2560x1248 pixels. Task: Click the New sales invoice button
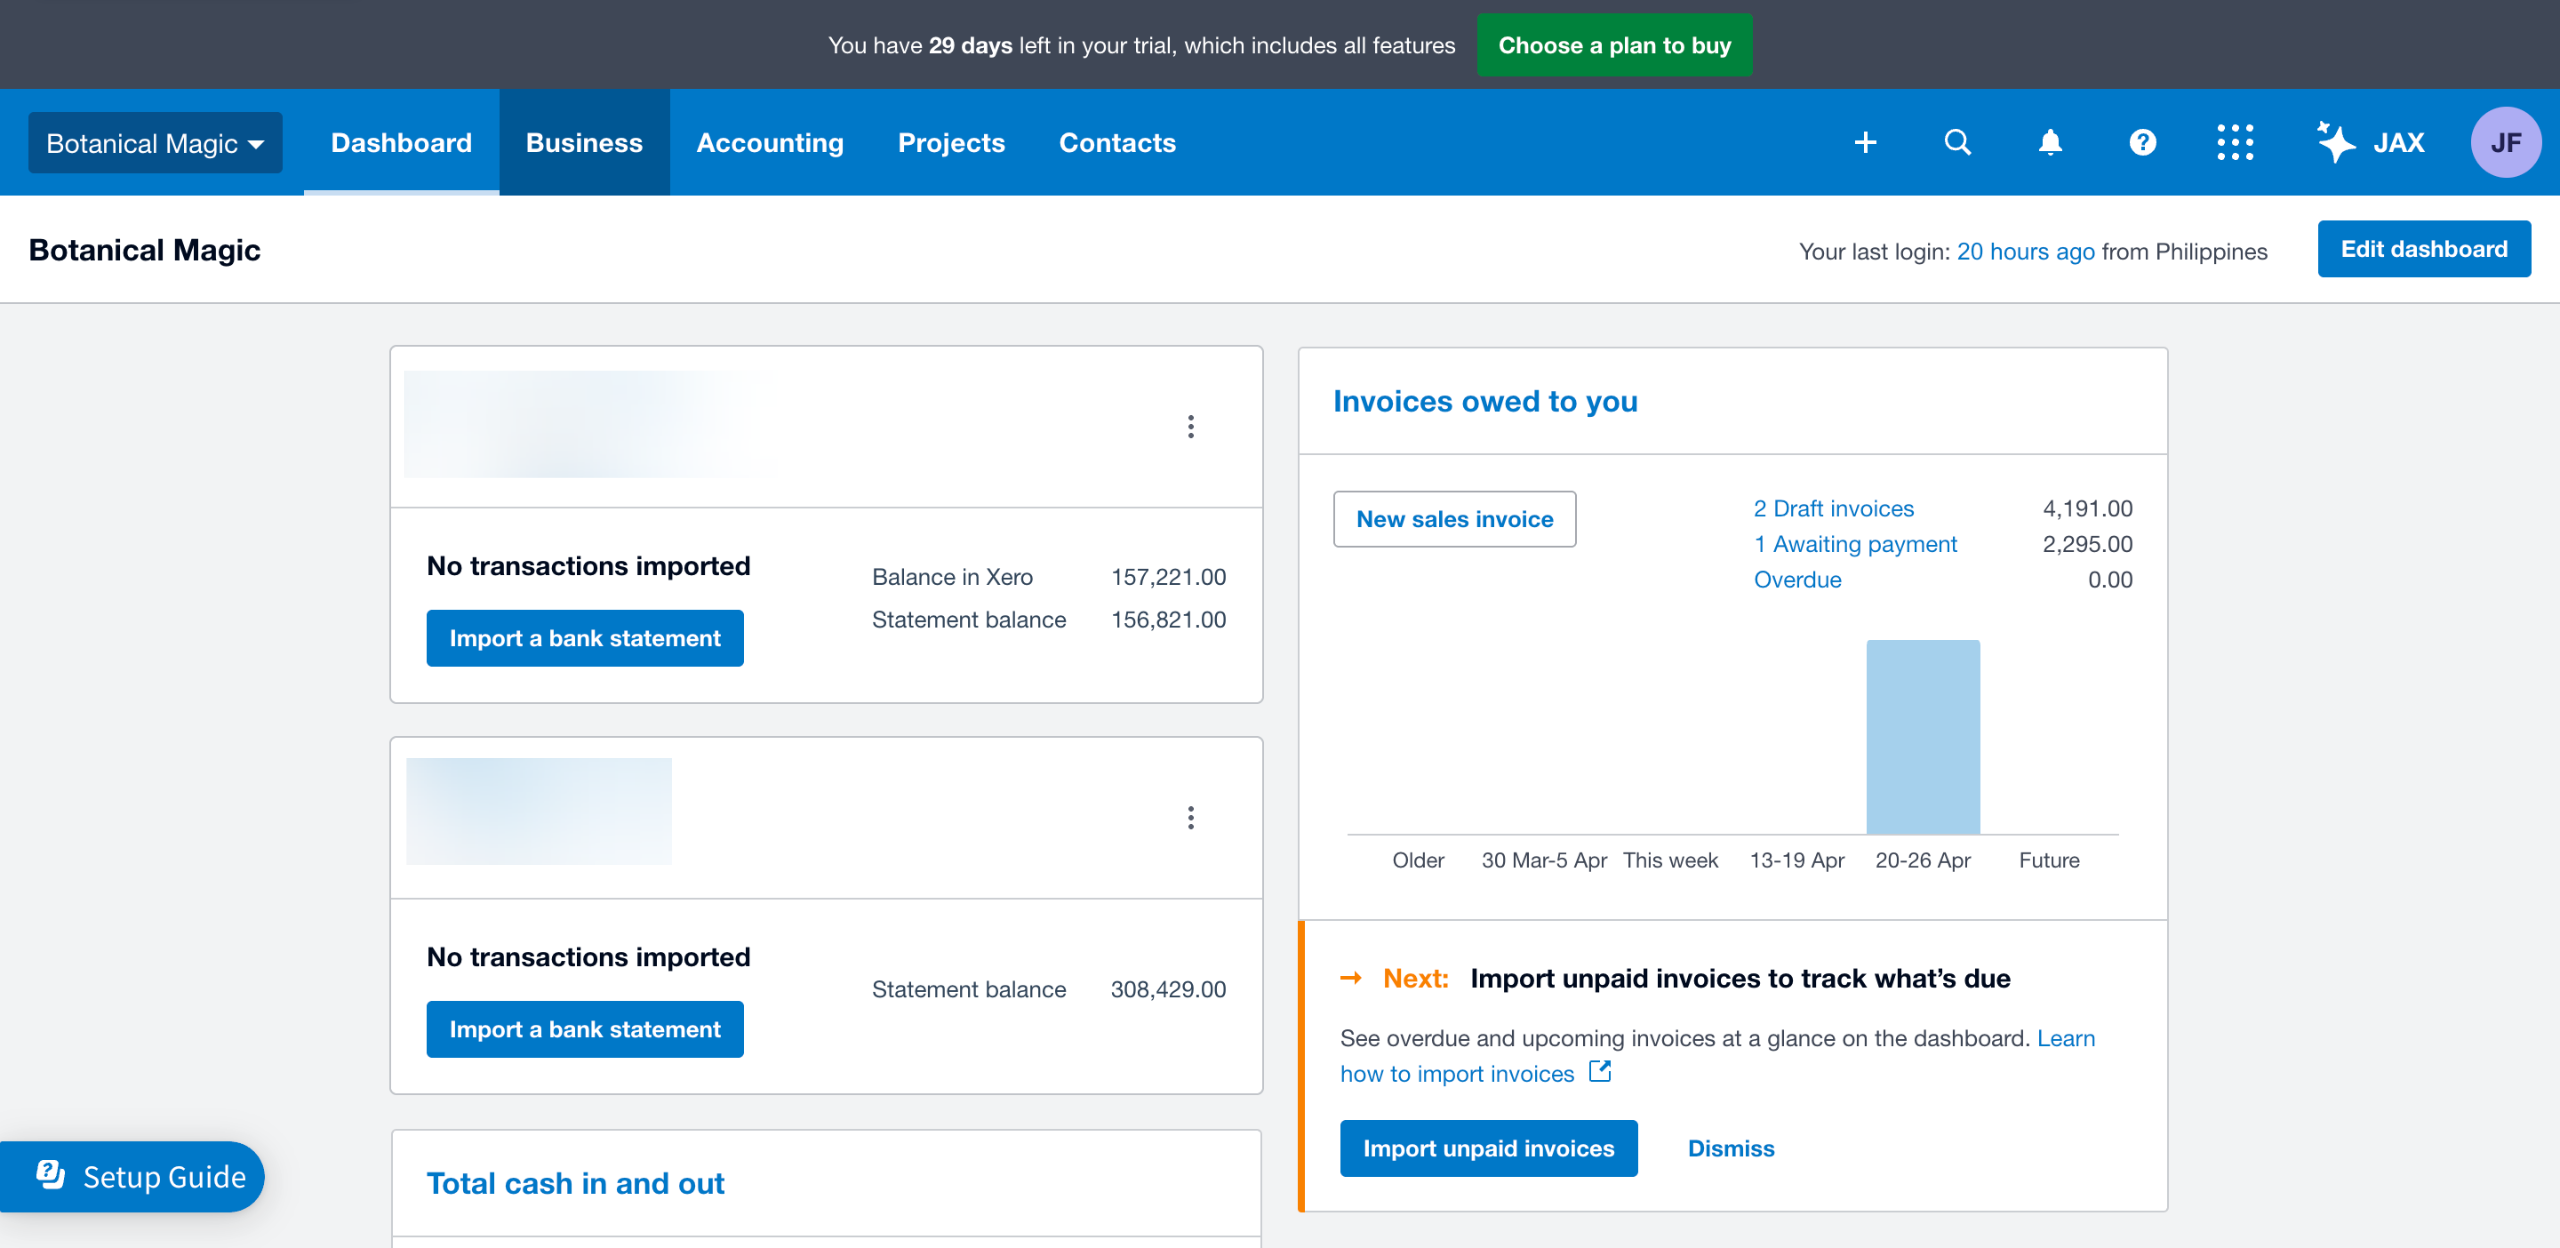tap(1454, 519)
